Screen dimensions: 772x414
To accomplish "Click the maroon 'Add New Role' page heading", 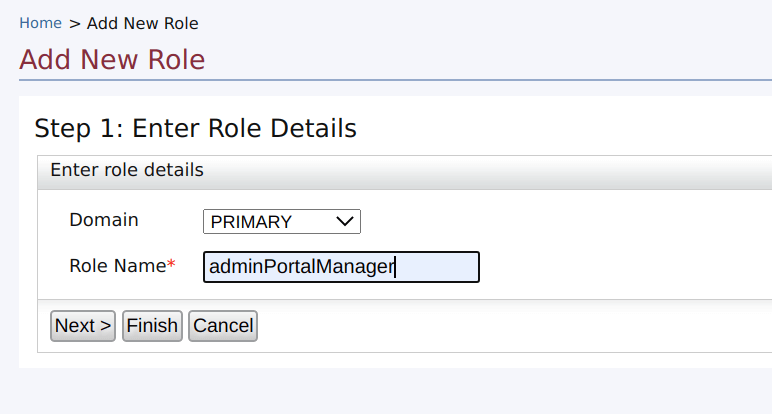I will pyautogui.click(x=112, y=60).
